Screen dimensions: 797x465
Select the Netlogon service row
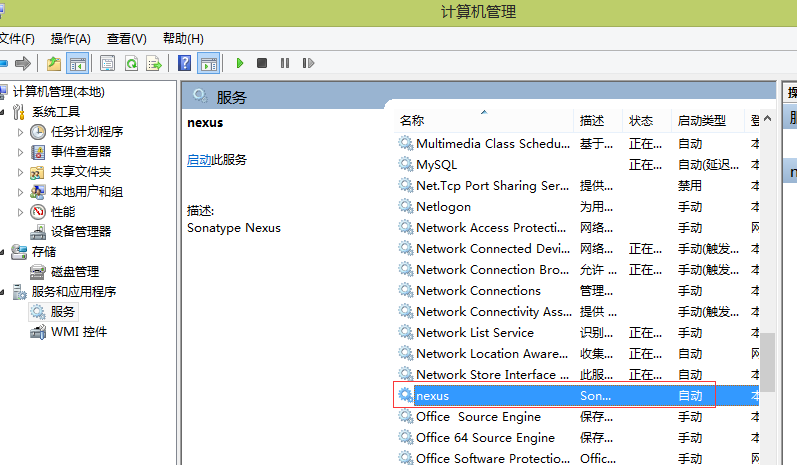[577, 207]
